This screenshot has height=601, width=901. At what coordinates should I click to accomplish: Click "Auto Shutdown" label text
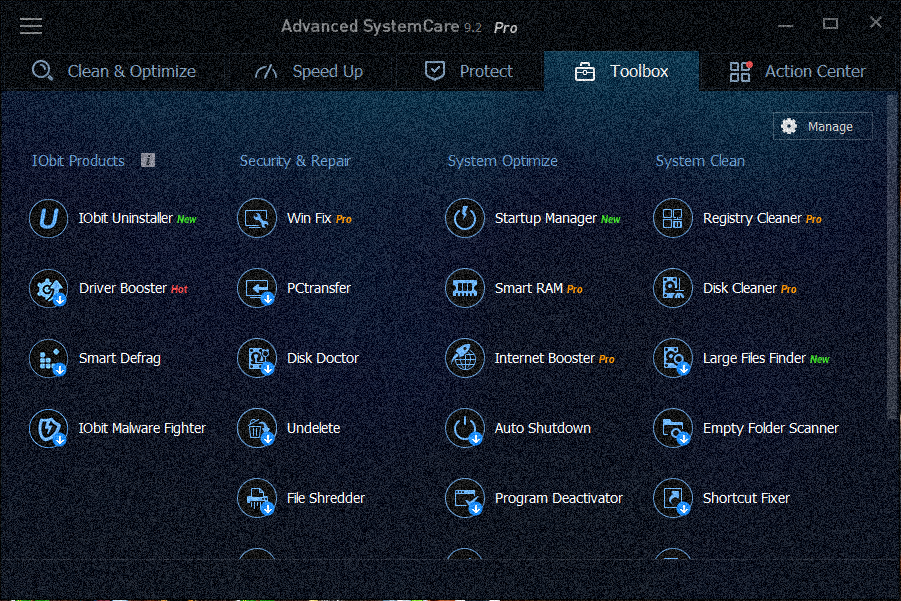tap(543, 429)
